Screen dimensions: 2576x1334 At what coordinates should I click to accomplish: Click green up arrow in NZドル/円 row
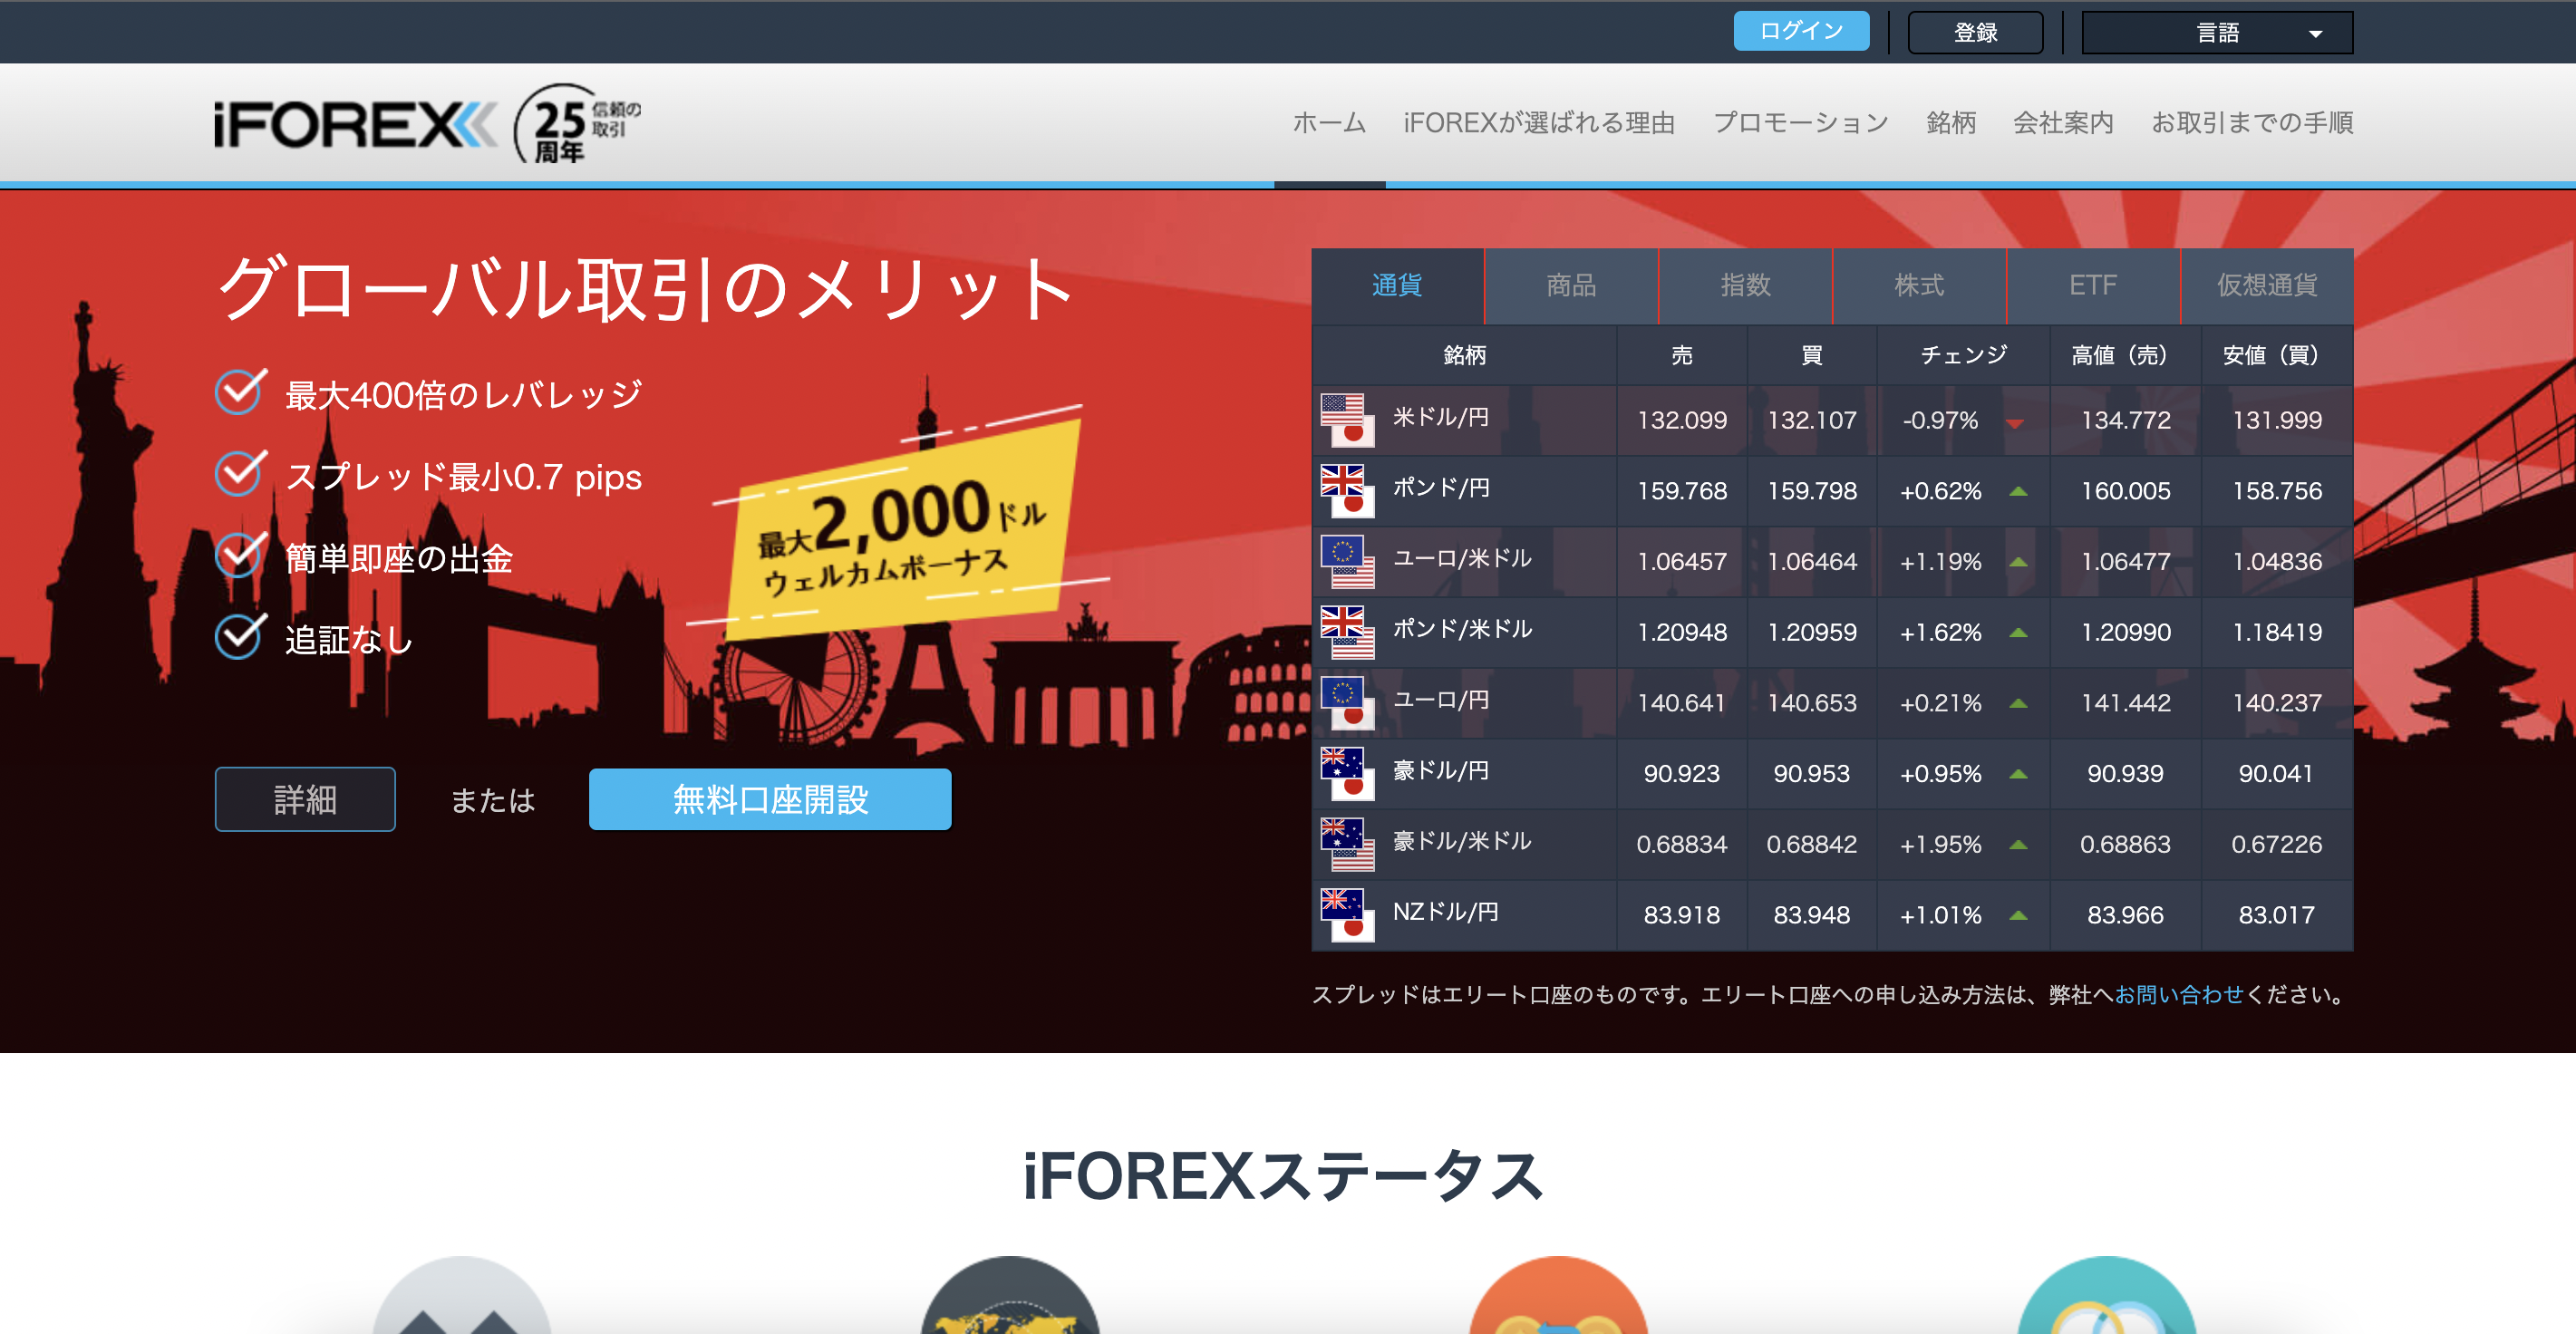click(2018, 915)
